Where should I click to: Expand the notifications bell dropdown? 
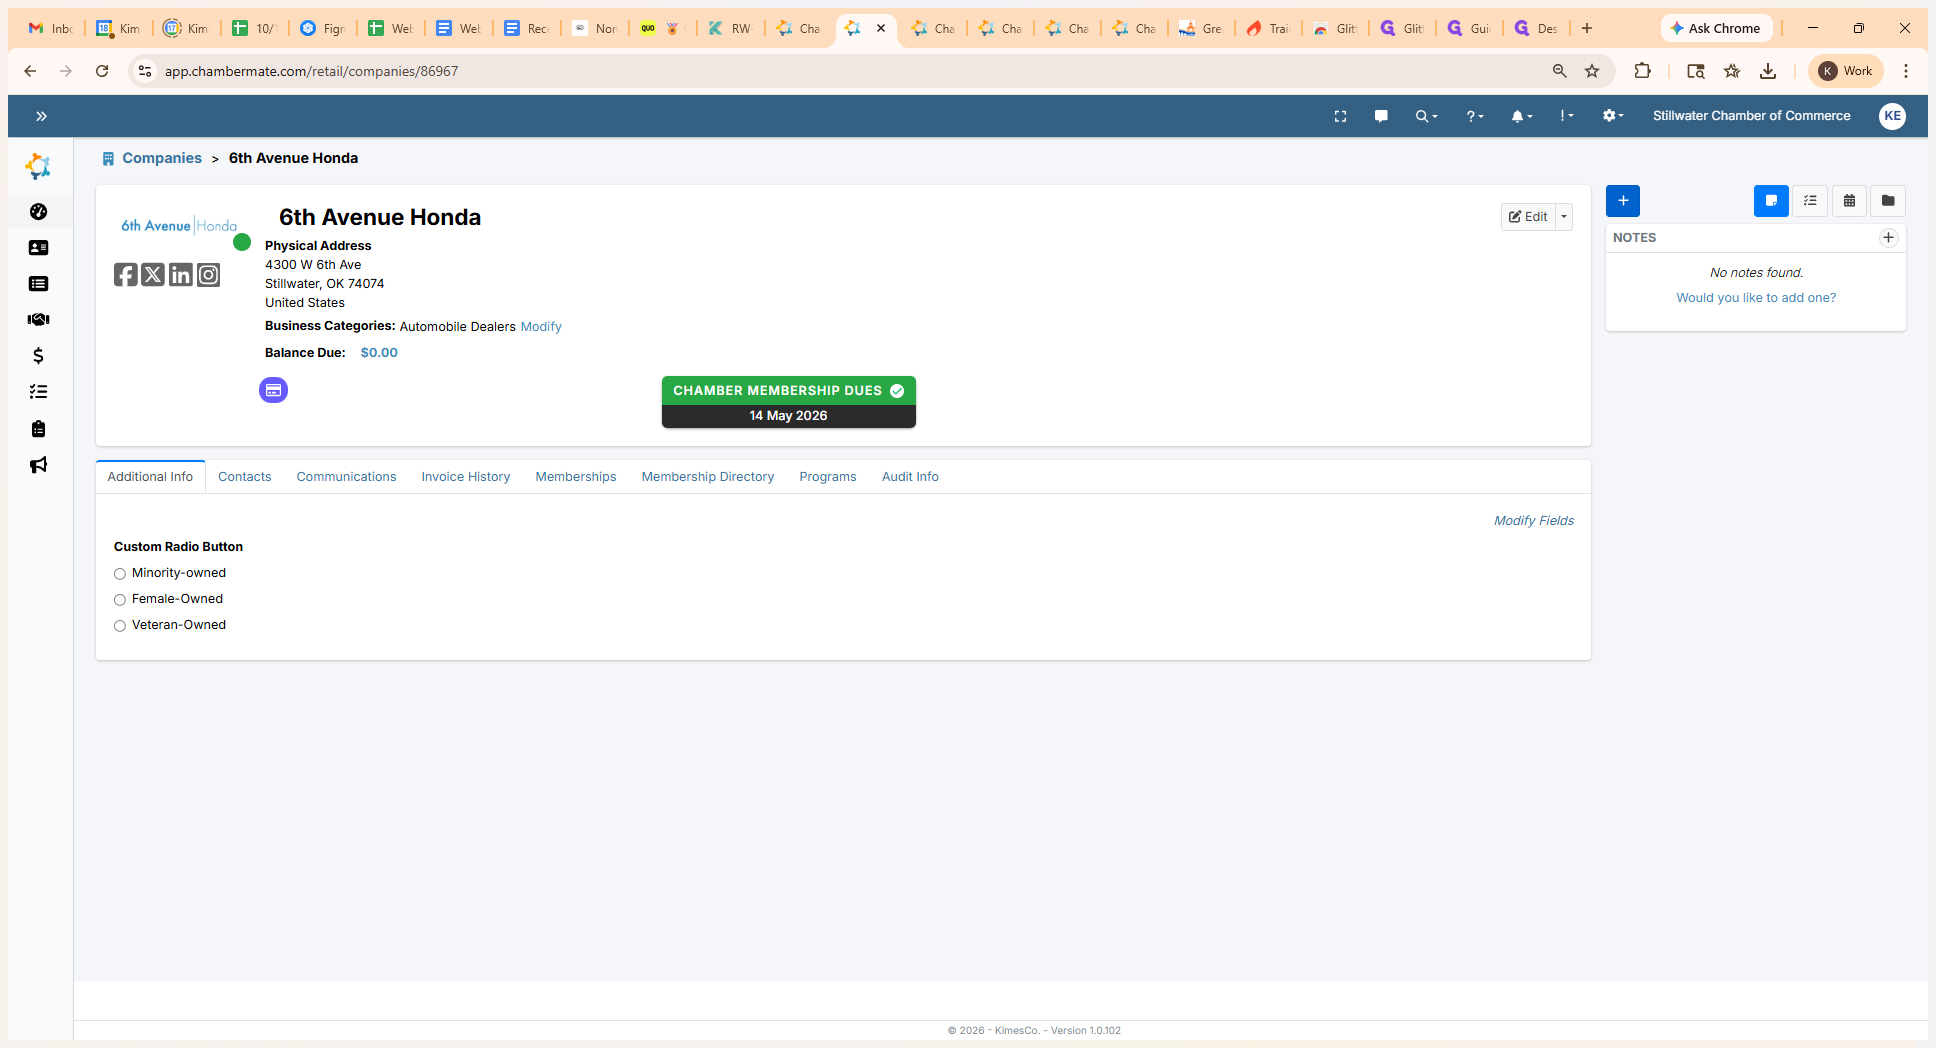(x=1521, y=116)
